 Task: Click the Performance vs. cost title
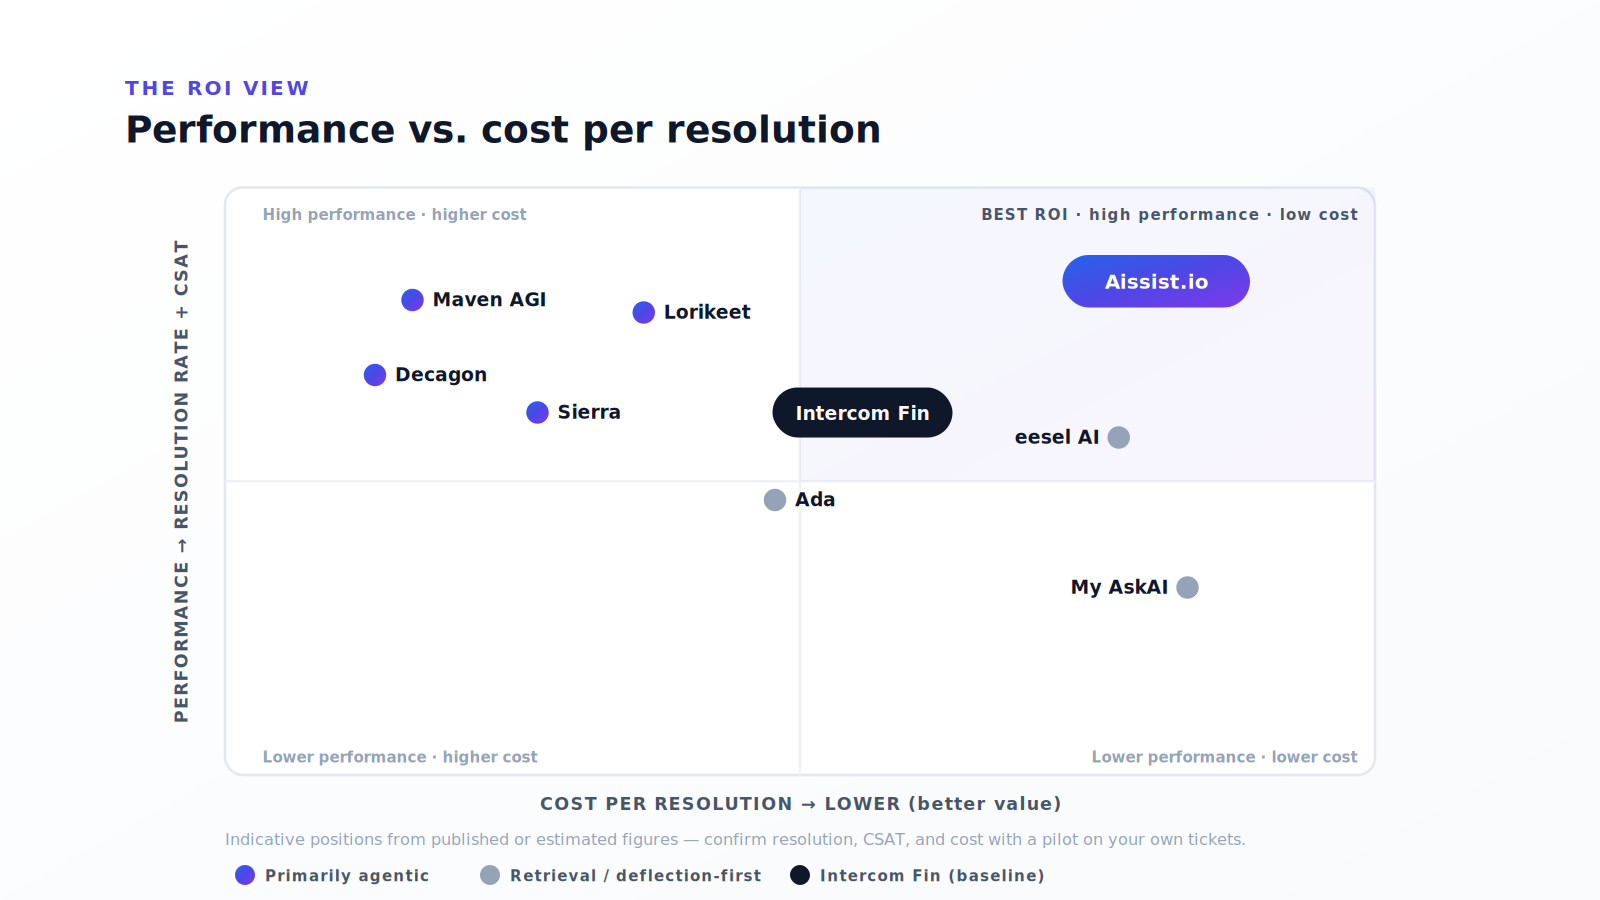pyautogui.click(x=503, y=130)
